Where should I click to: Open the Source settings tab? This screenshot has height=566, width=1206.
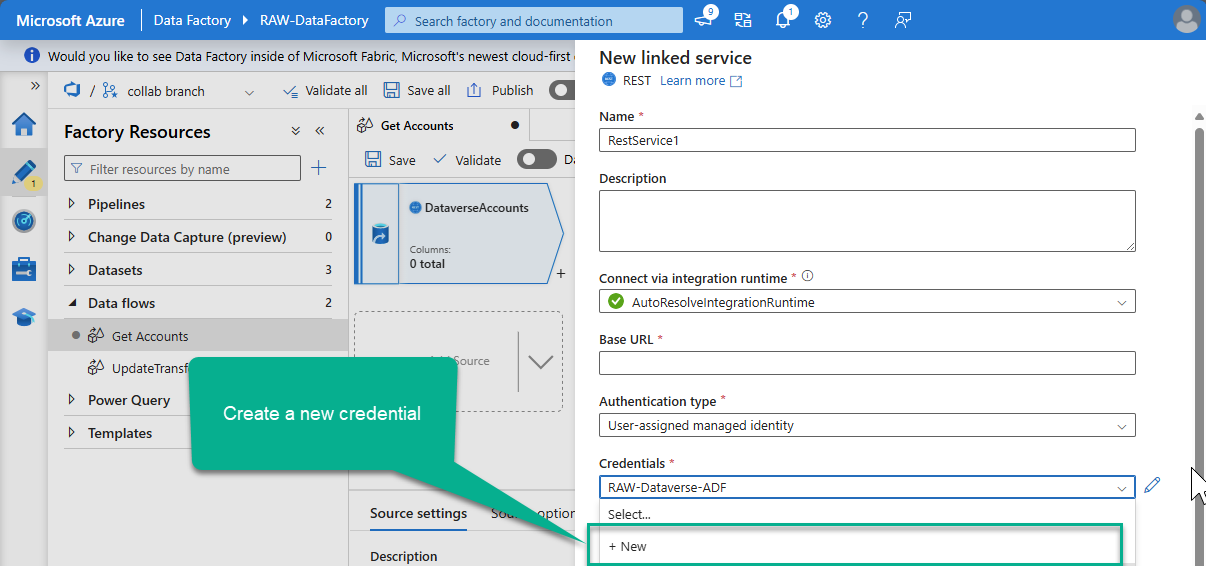coord(418,513)
